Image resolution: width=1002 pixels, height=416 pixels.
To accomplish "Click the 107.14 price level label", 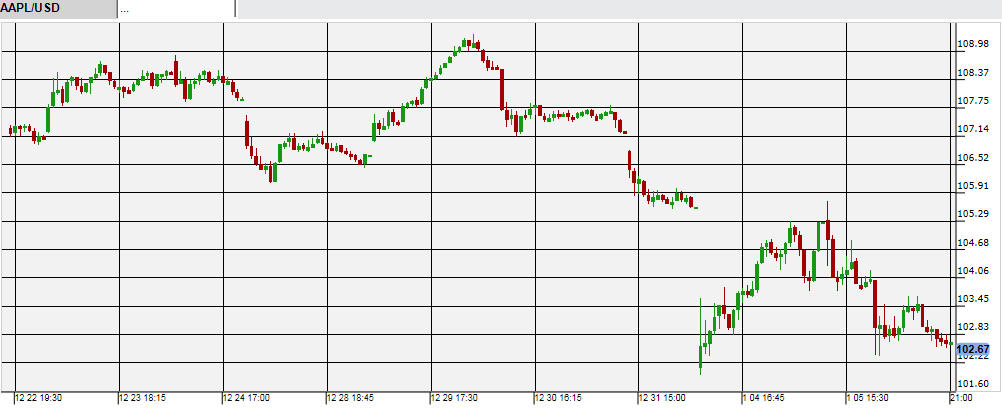I will click(974, 129).
